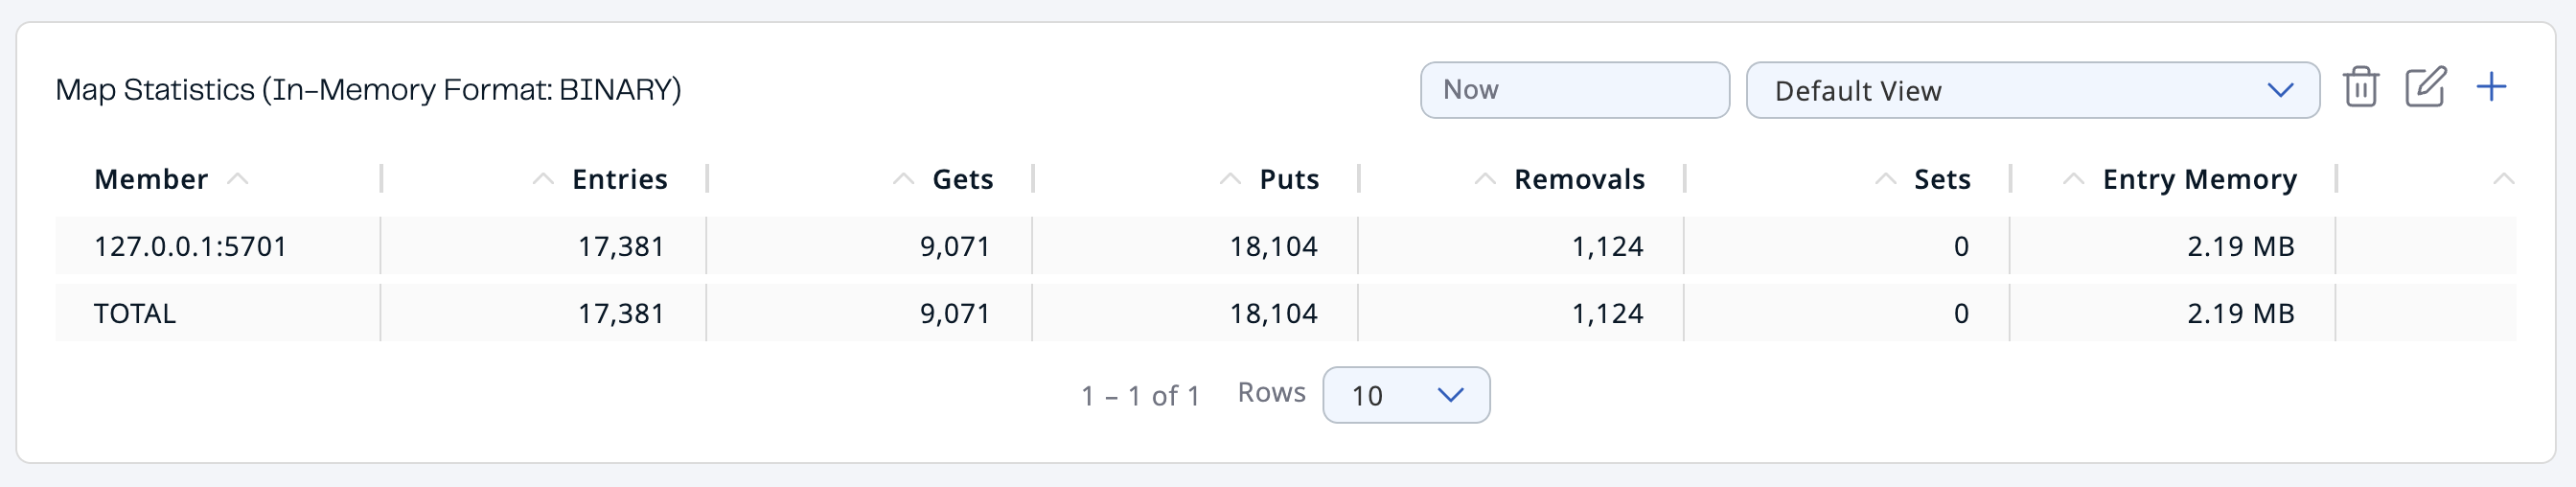Image resolution: width=2576 pixels, height=487 pixels.
Task: Sort by the Member column header
Action: [x=151, y=179]
